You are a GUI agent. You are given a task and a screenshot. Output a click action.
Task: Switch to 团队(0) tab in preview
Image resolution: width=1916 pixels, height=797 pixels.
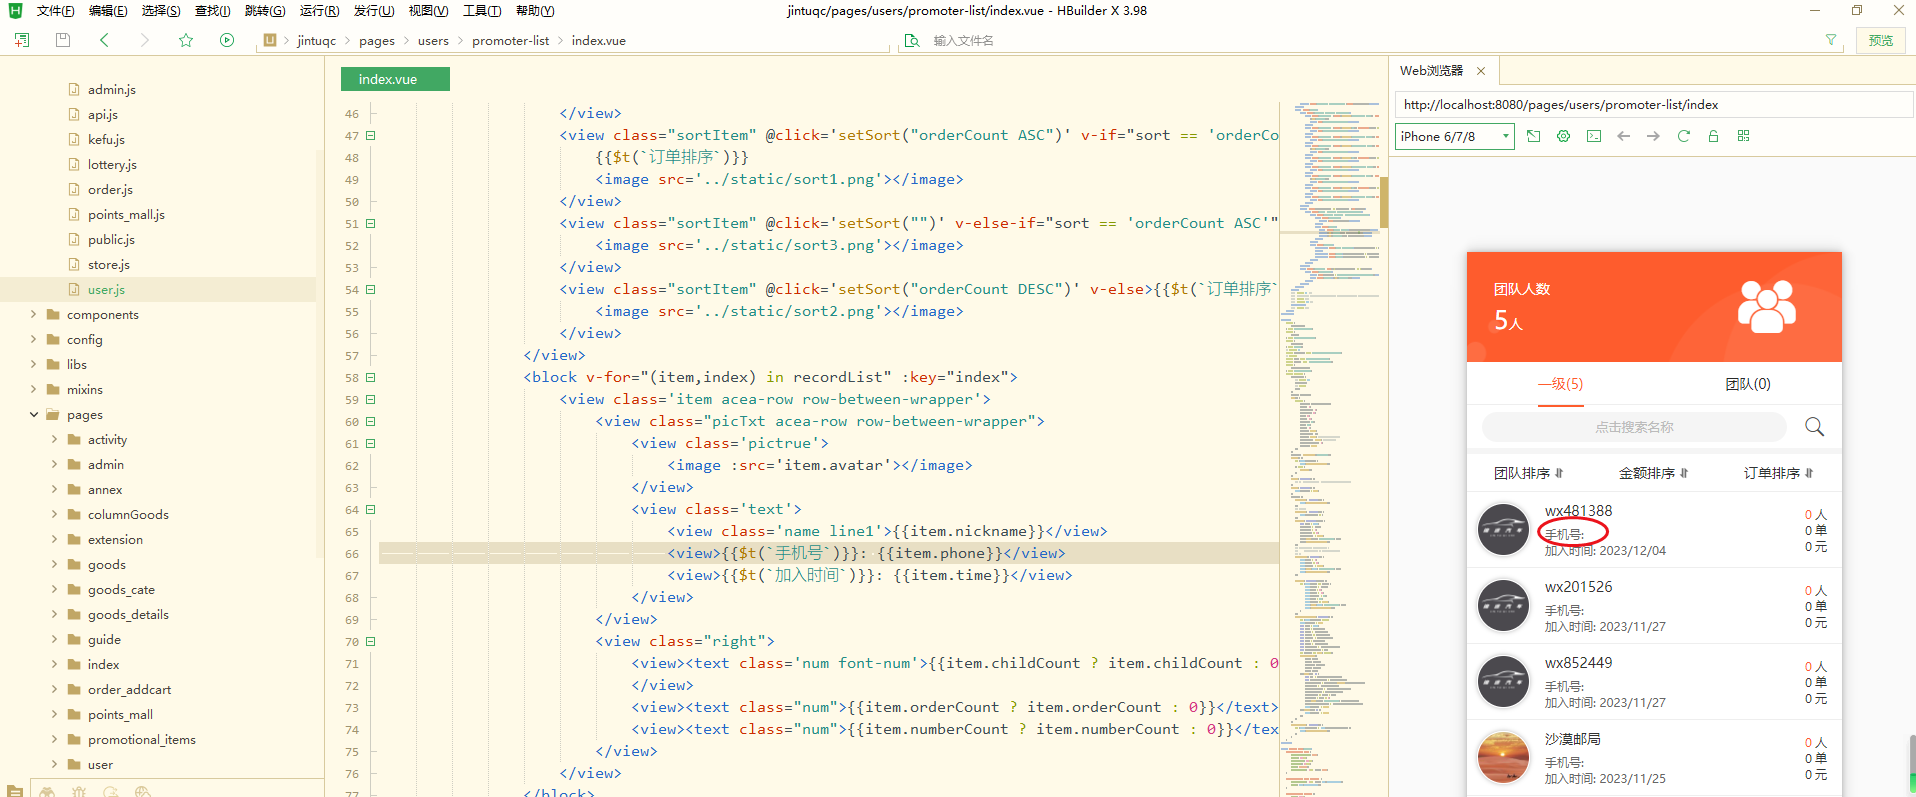point(1747,384)
